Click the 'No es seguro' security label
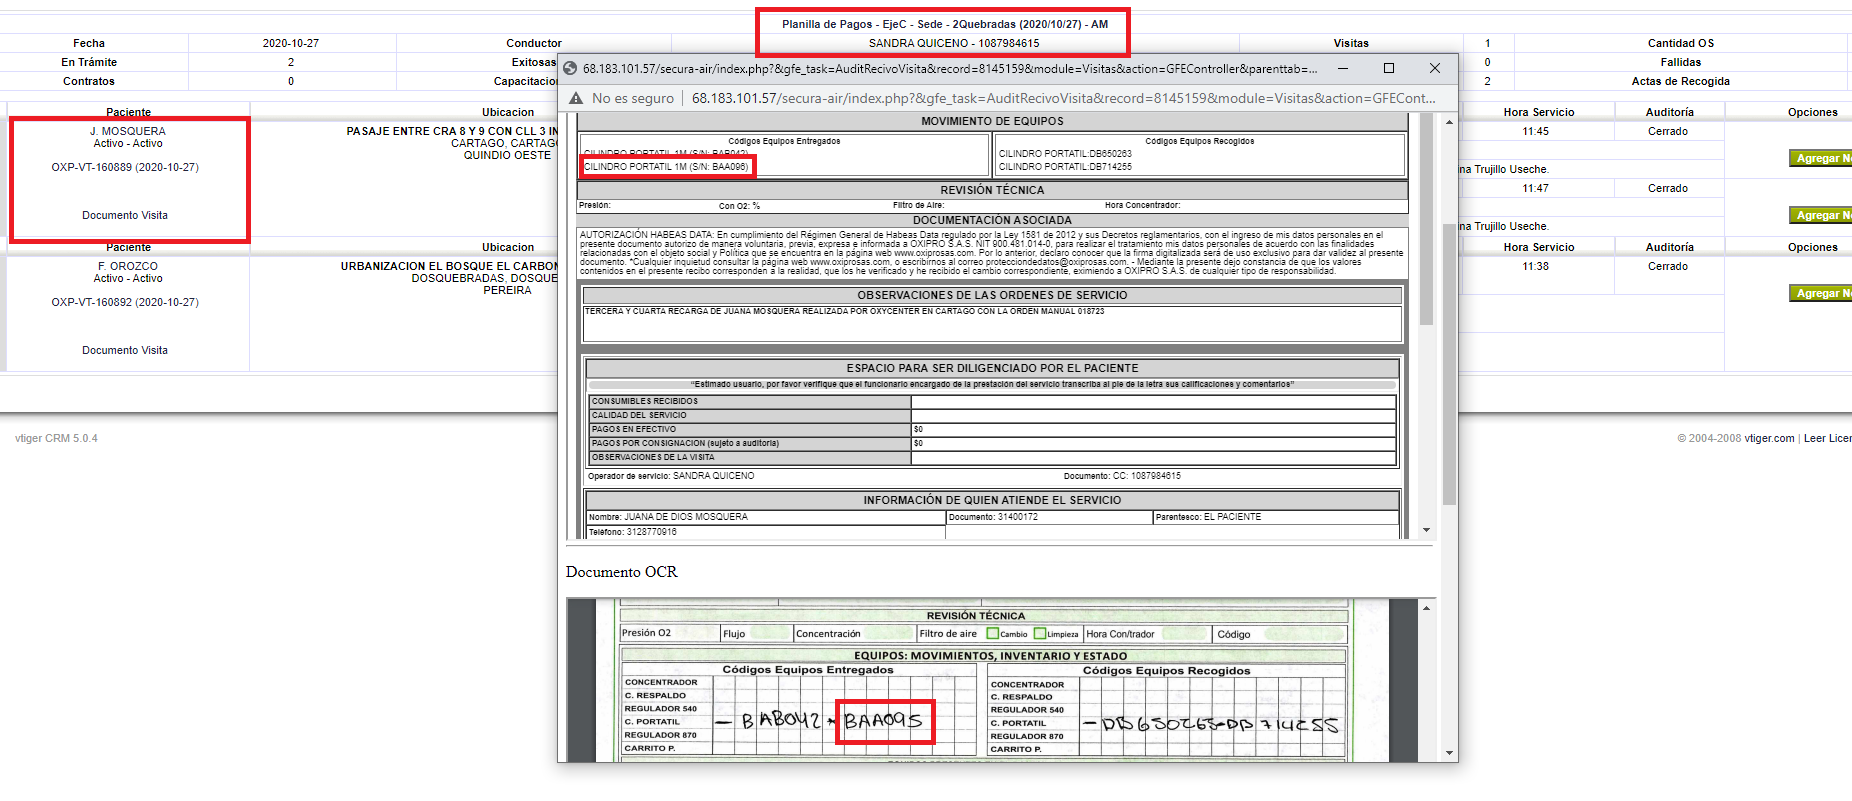 pyautogui.click(x=633, y=98)
